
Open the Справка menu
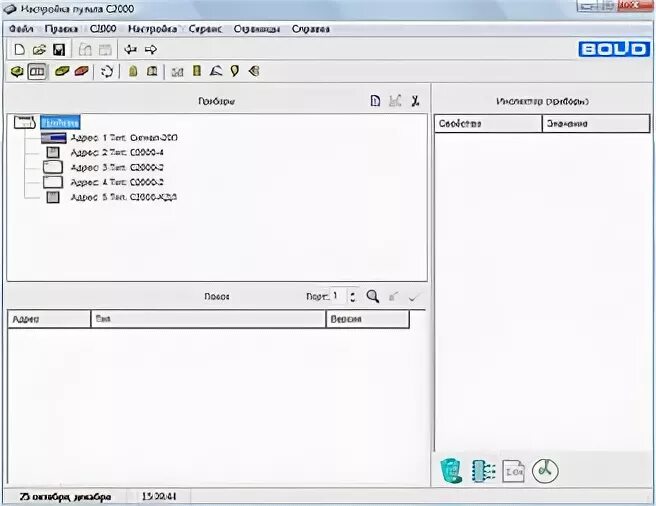pyautogui.click(x=311, y=29)
